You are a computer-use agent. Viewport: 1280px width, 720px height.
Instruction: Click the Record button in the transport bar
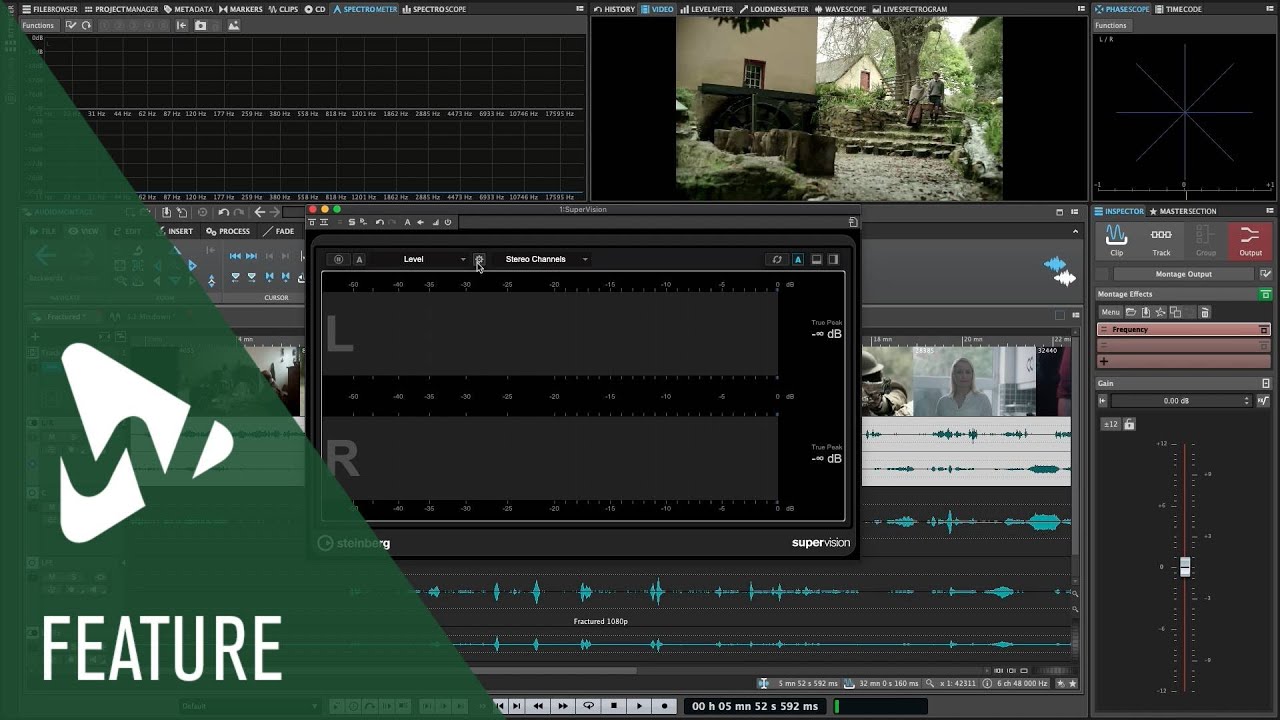664,706
